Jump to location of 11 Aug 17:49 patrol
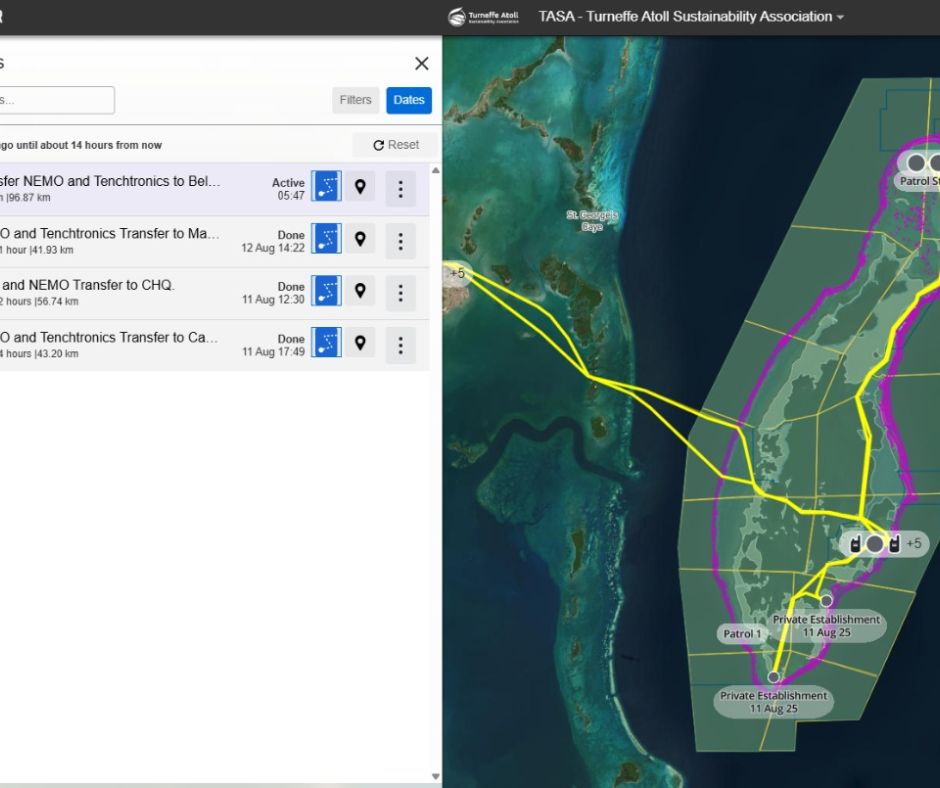The image size is (940, 788). 360,343
